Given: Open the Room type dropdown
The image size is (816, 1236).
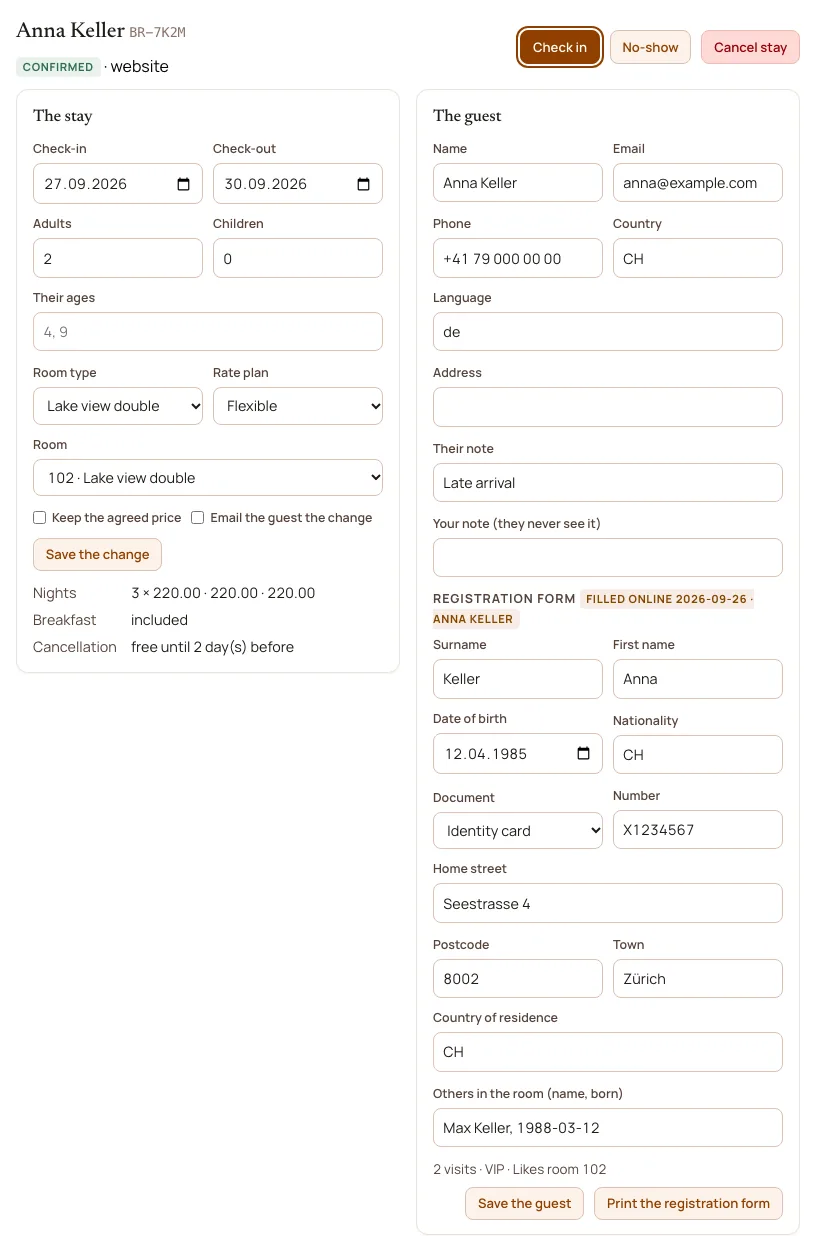Looking at the screenshot, I should pyautogui.click(x=118, y=406).
